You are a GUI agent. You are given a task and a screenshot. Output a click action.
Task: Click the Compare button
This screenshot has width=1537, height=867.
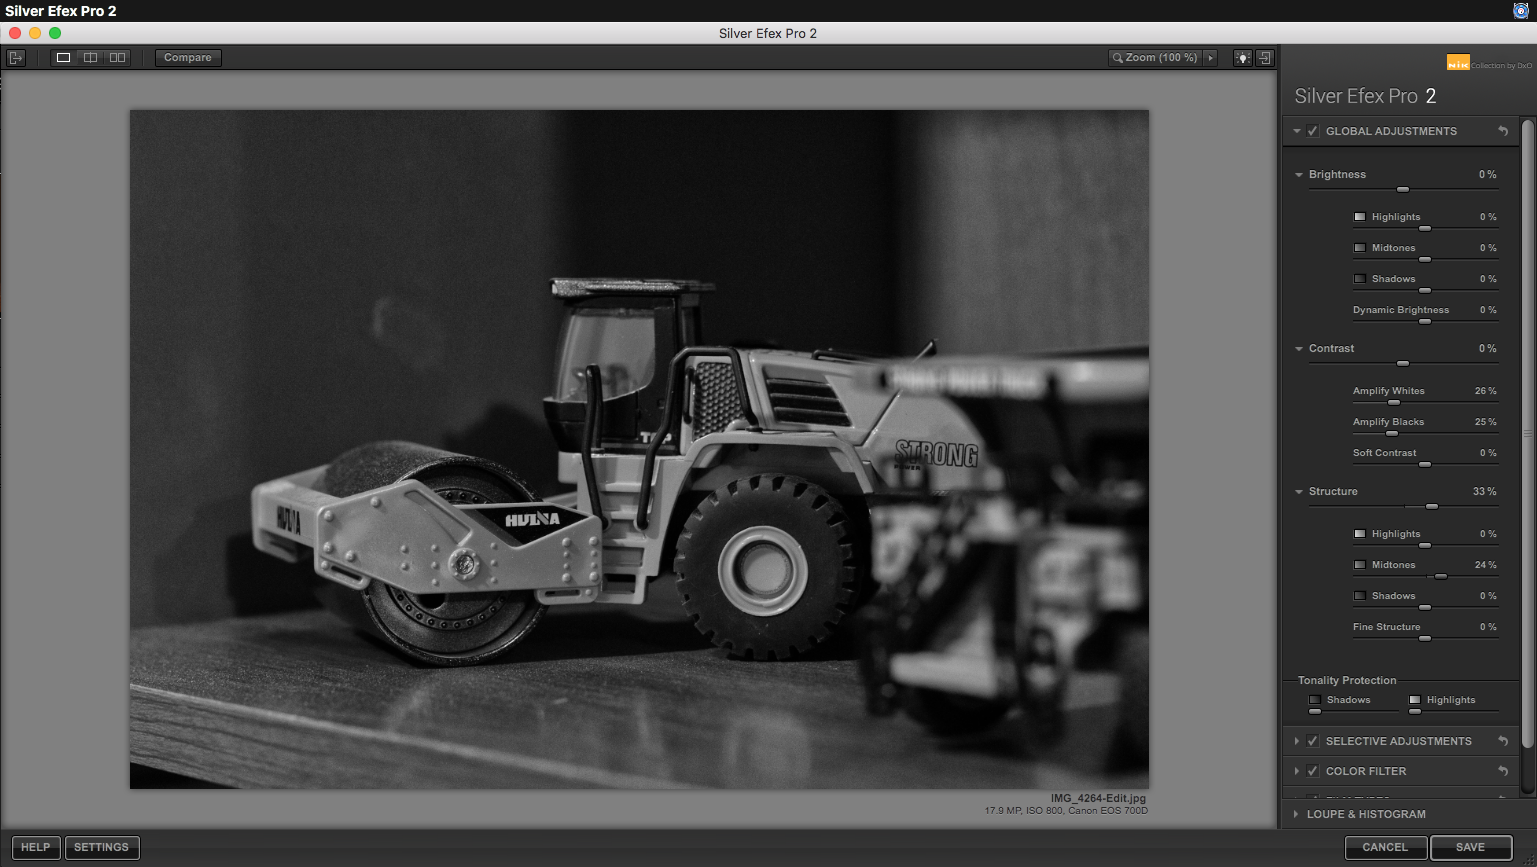188,58
